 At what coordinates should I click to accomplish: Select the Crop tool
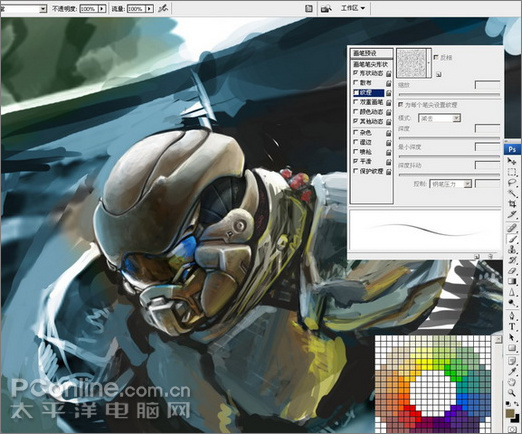pos(511,204)
